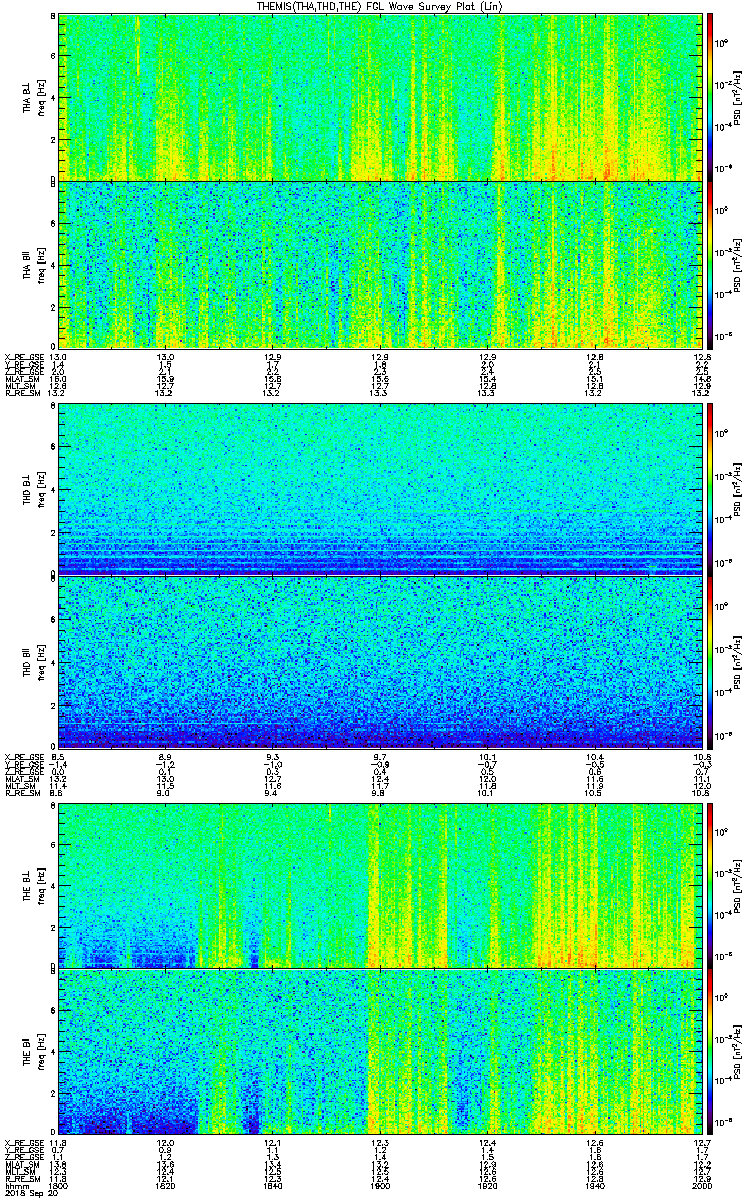Select the THA BL spectrogram panel

[379, 96]
